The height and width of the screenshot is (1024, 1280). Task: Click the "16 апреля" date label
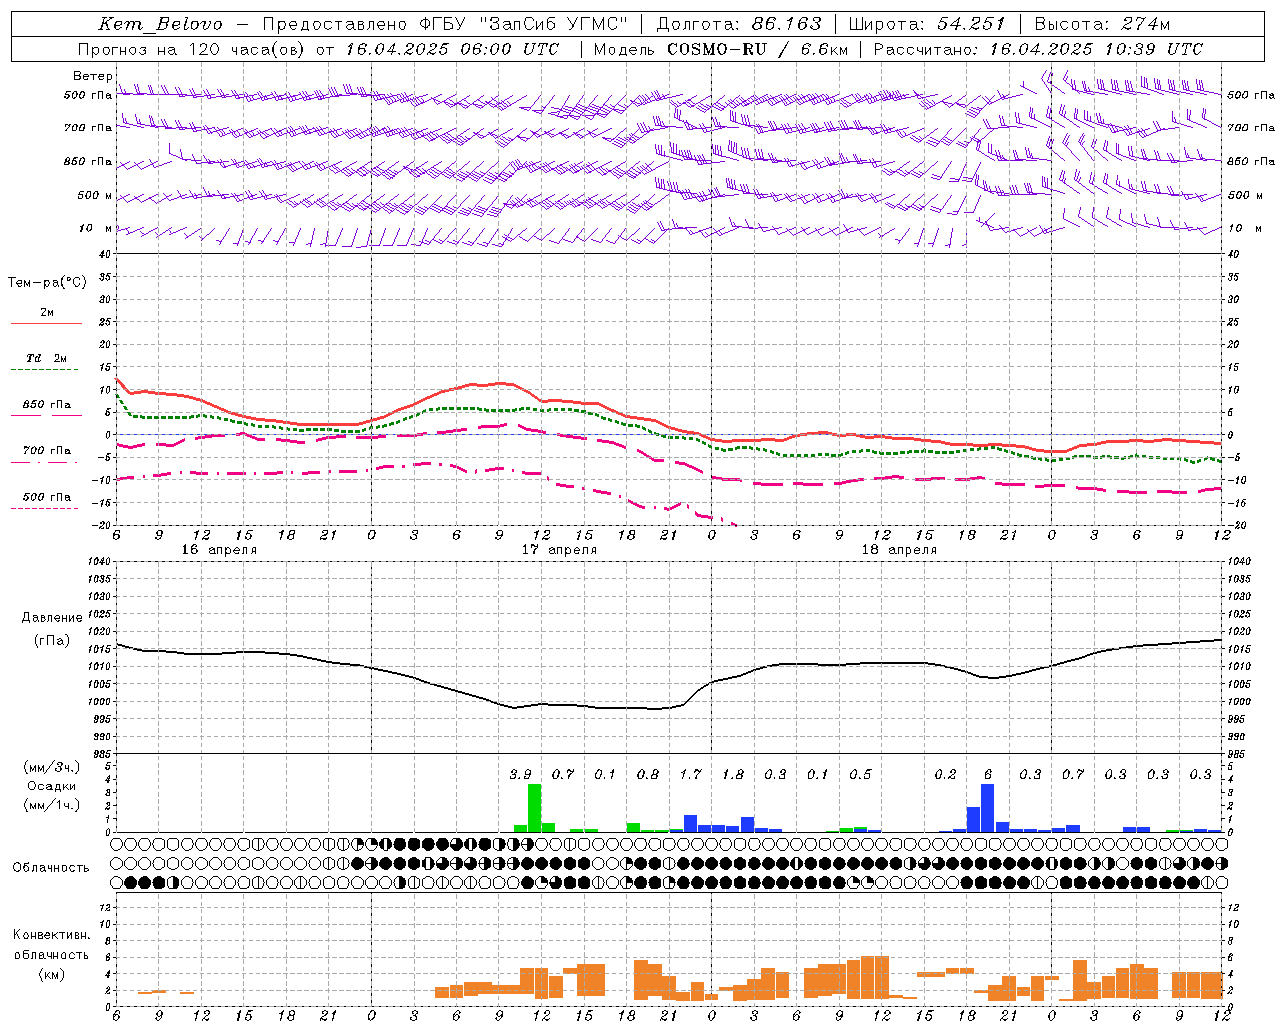(219, 550)
